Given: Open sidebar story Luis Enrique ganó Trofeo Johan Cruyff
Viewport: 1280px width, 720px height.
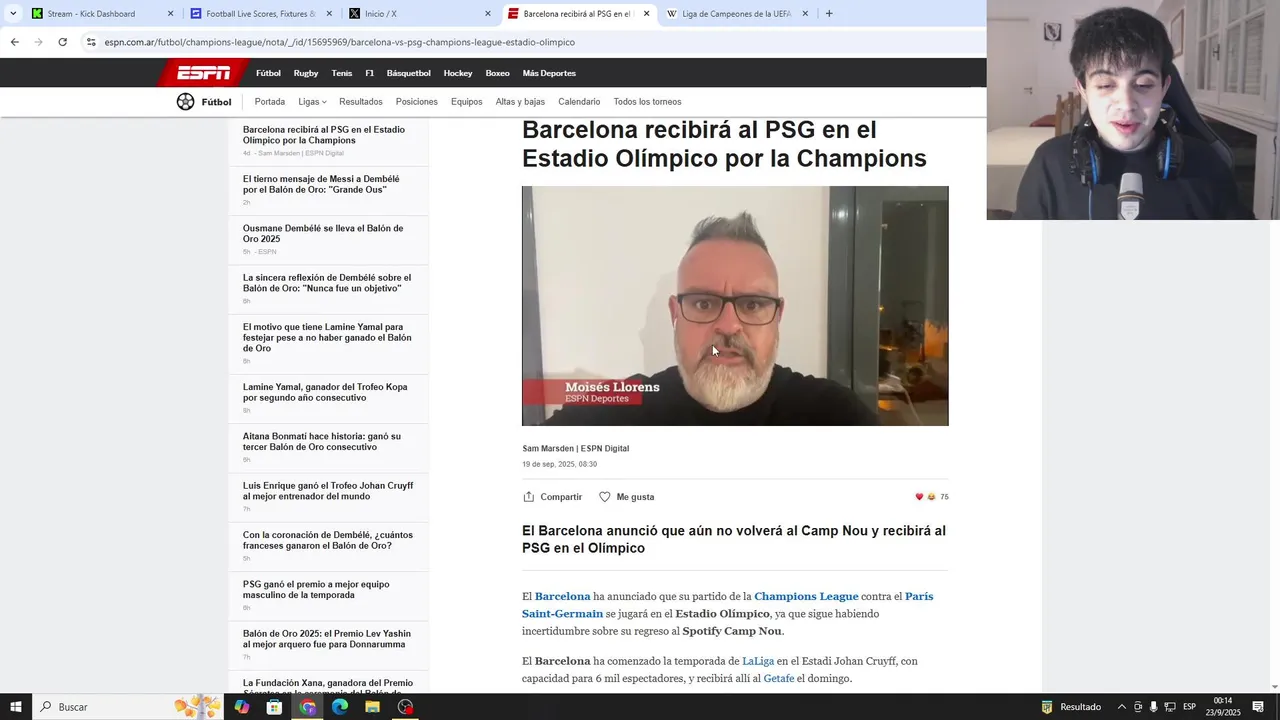Looking at the screenshot, I should point(328,491).
